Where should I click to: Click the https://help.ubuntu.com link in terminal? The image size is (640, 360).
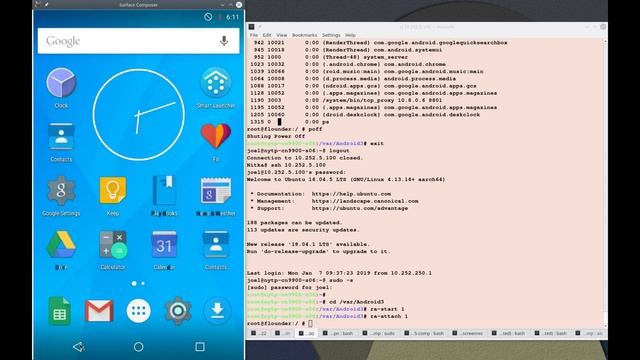tap(351, 194)
